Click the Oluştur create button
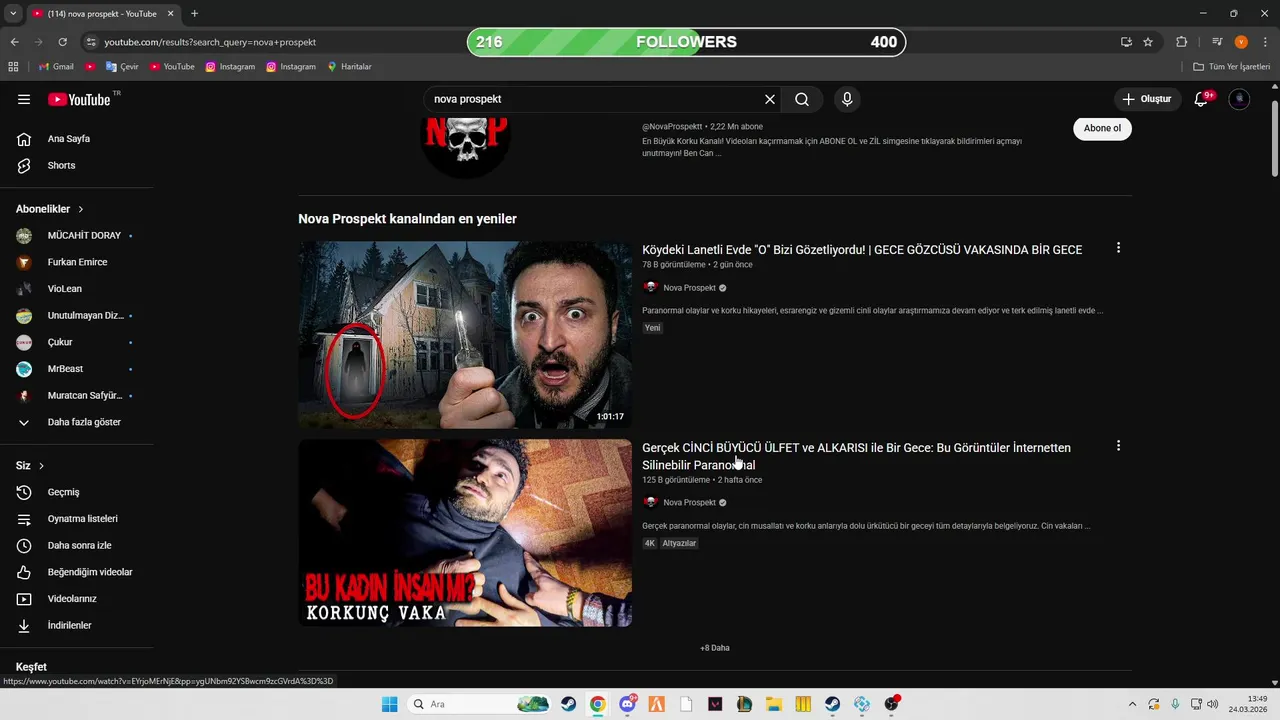This screenshot has height=720, width=1280. [1146, 99]
